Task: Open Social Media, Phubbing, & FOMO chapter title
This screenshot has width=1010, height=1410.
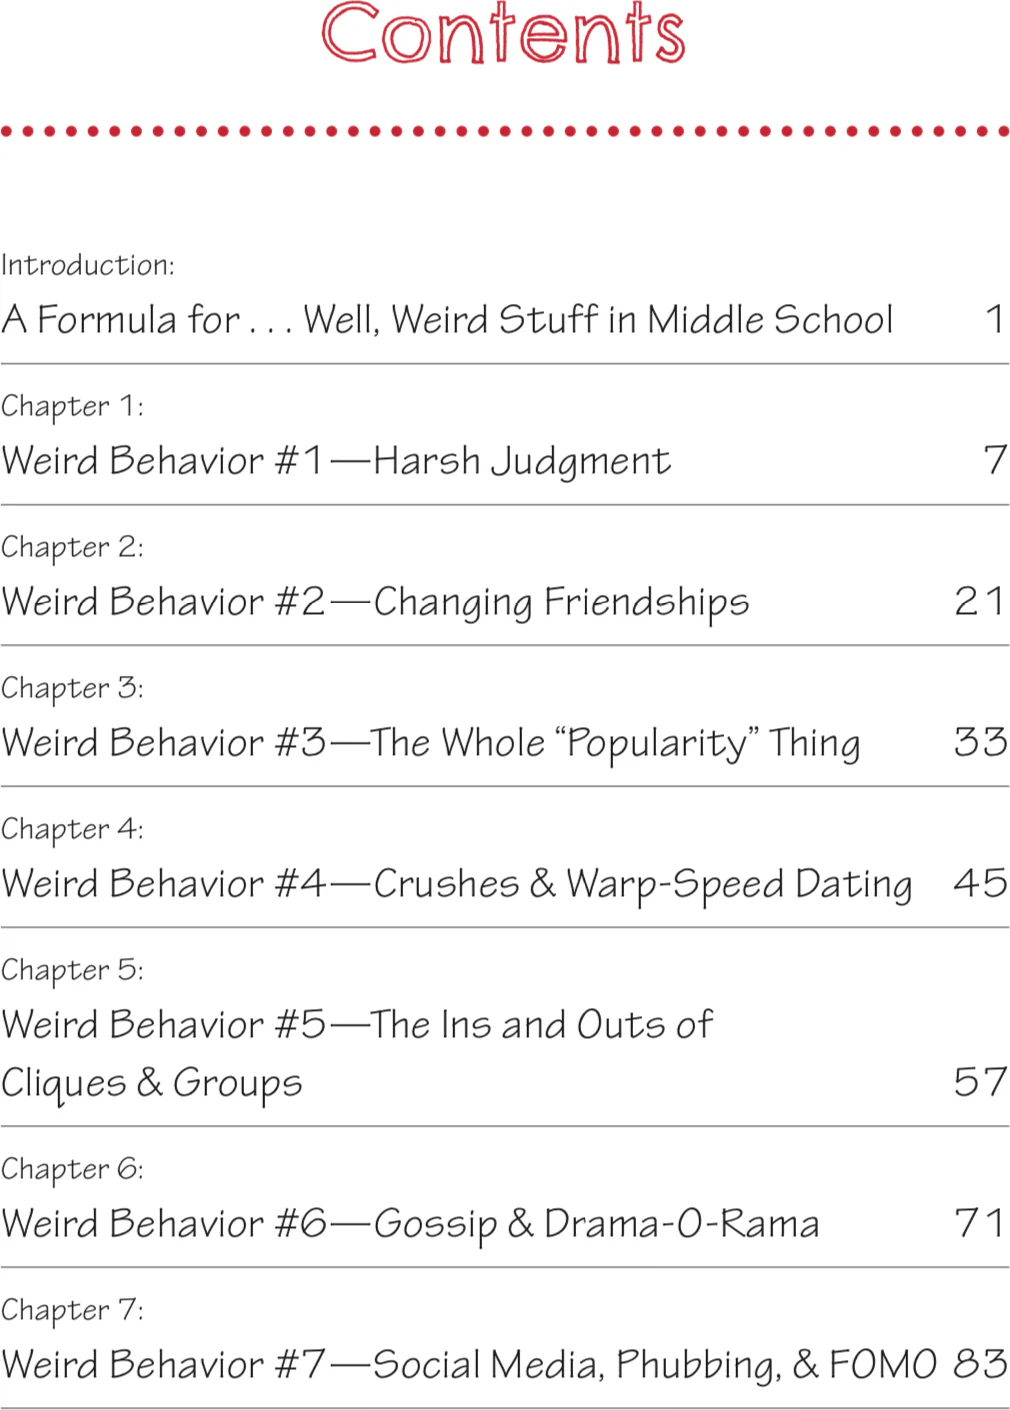Action: click(469, 1365)
